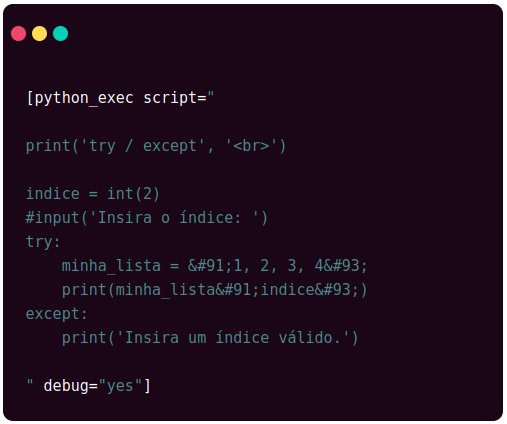Click the print(minha_lista...) line
This screenshot has height=424, width=507.
tap(214, 290)
